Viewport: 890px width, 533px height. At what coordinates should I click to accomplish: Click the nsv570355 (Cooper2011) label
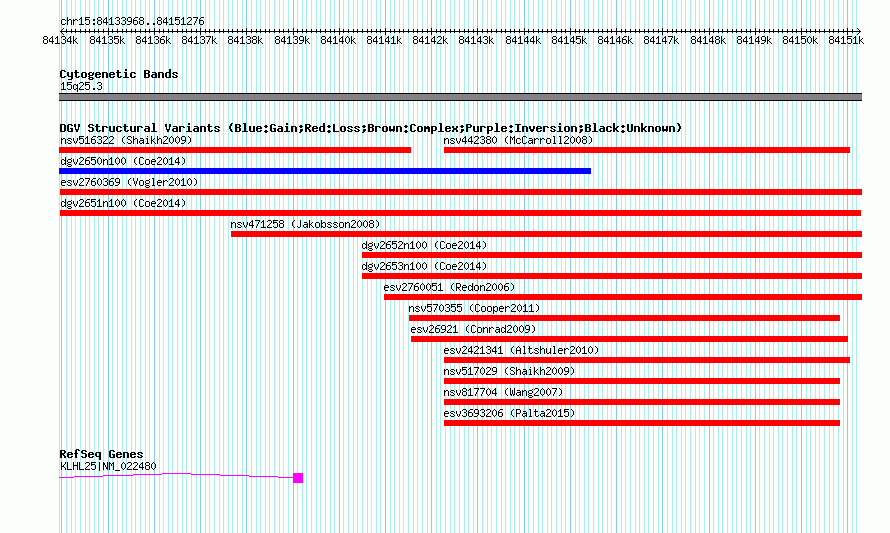pos(474,308)
